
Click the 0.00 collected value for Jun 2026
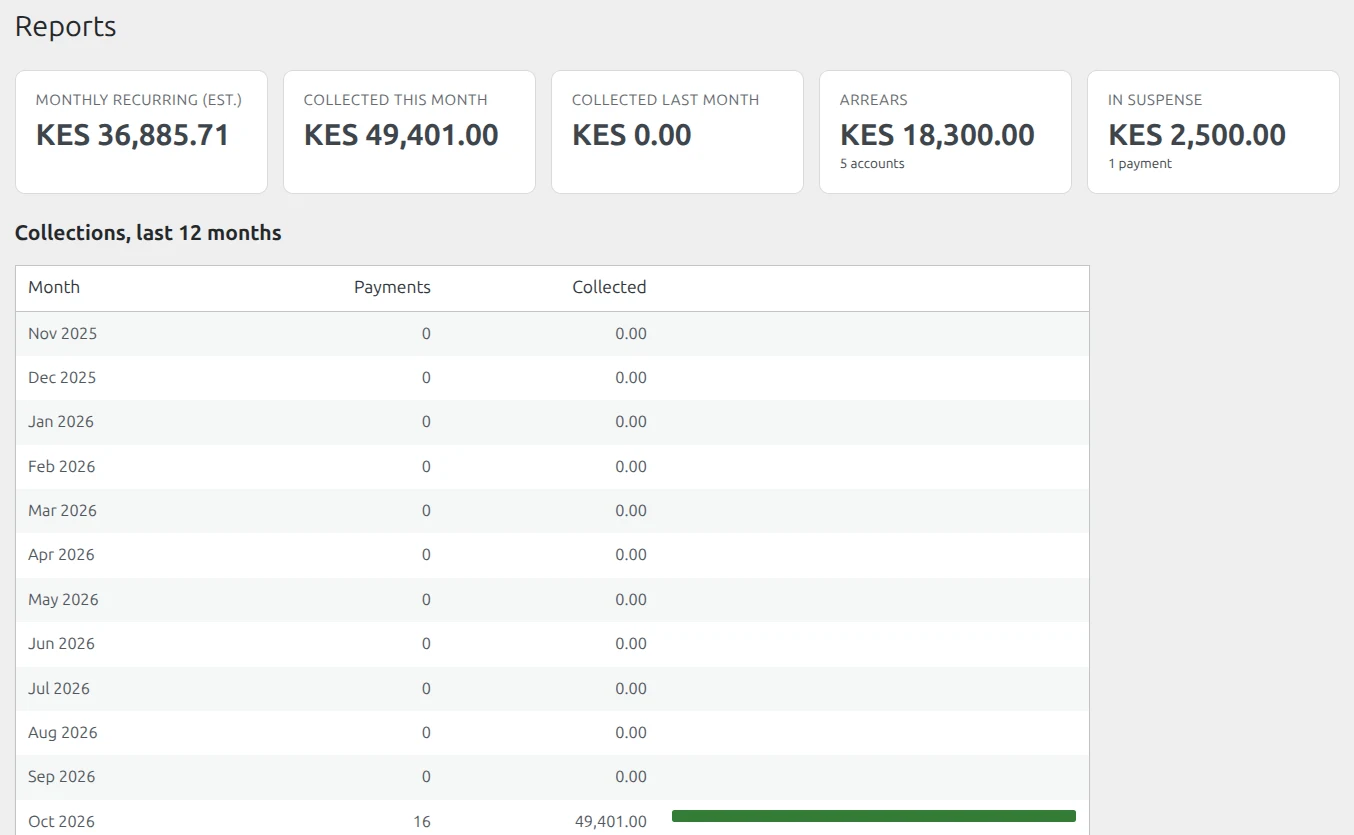(x=631, y=644)
